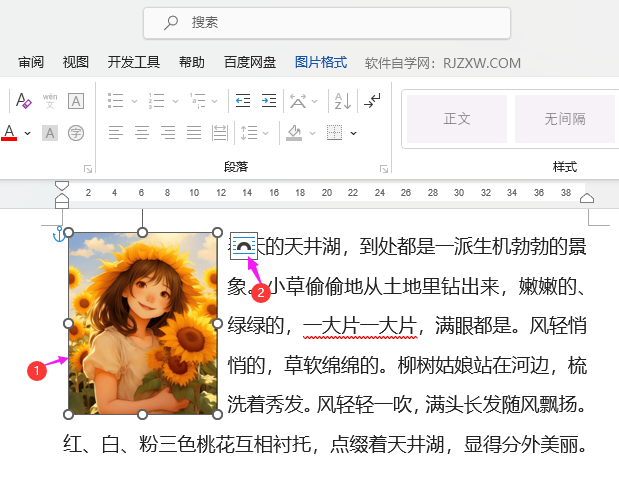Expand borders dropdown arrow

click(x=353, y=133)
